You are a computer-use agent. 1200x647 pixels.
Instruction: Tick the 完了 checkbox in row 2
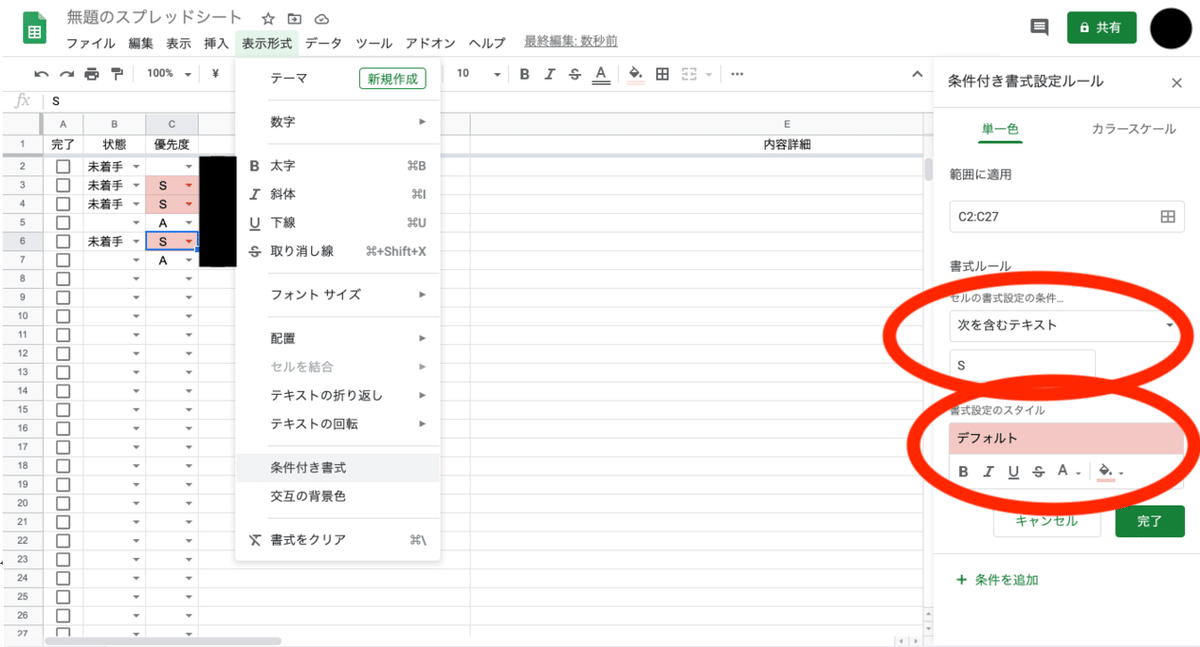click(63, 166)
